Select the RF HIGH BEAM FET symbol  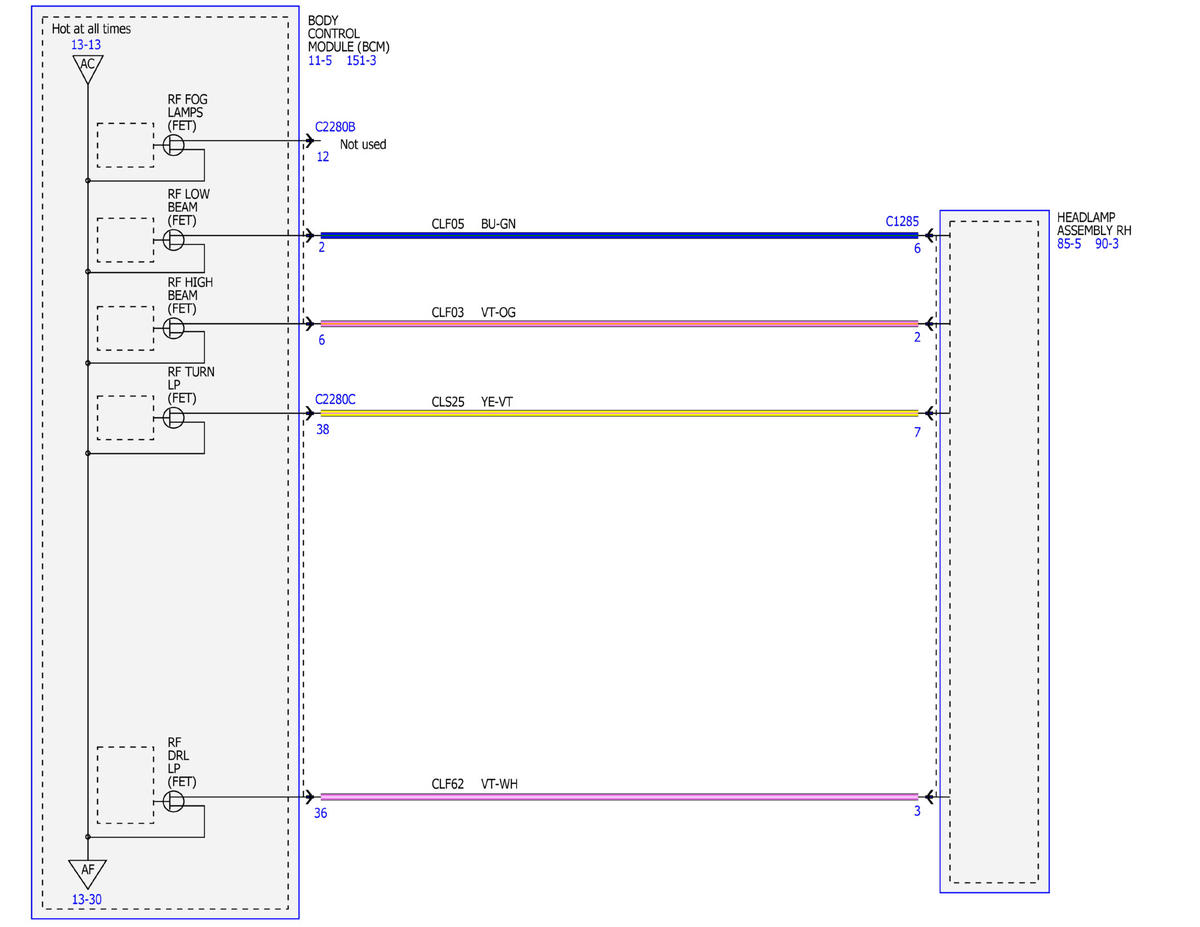[174, 328]
